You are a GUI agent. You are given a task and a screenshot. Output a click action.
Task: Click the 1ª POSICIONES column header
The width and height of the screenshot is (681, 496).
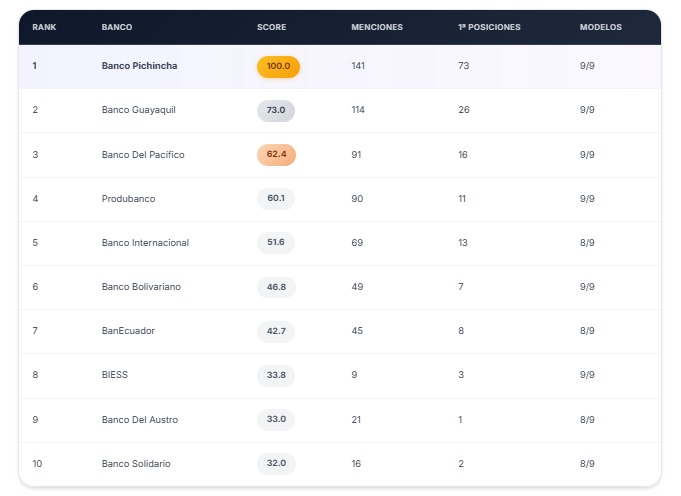click(489, 27)
